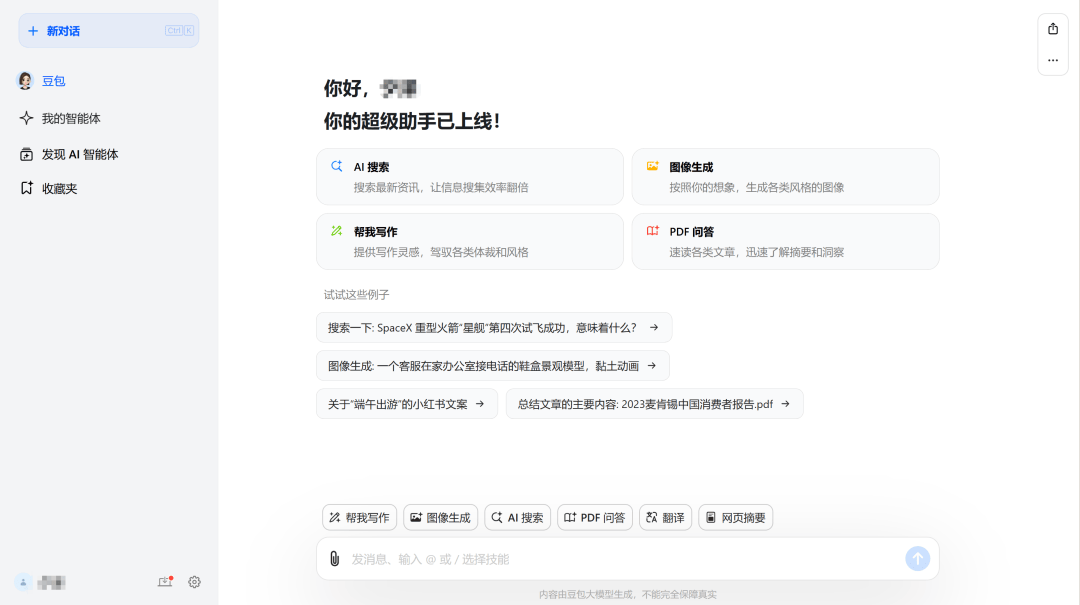Select the 帮我写作 writing skill
This screenshot has width=1080, height=605.
coord(359,517)
